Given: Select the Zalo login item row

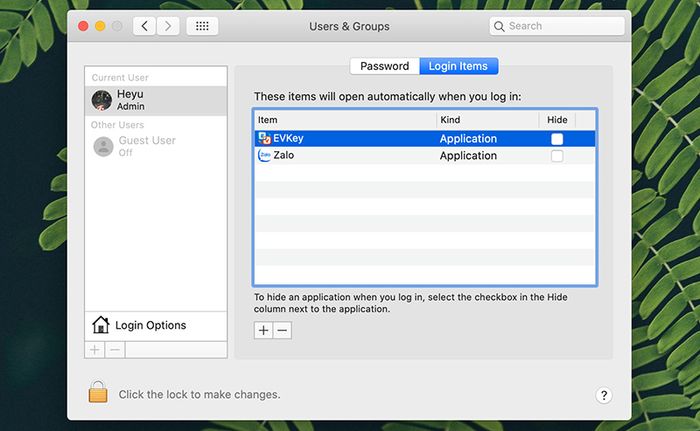Looking at the screenshot, I should [425, 155].
